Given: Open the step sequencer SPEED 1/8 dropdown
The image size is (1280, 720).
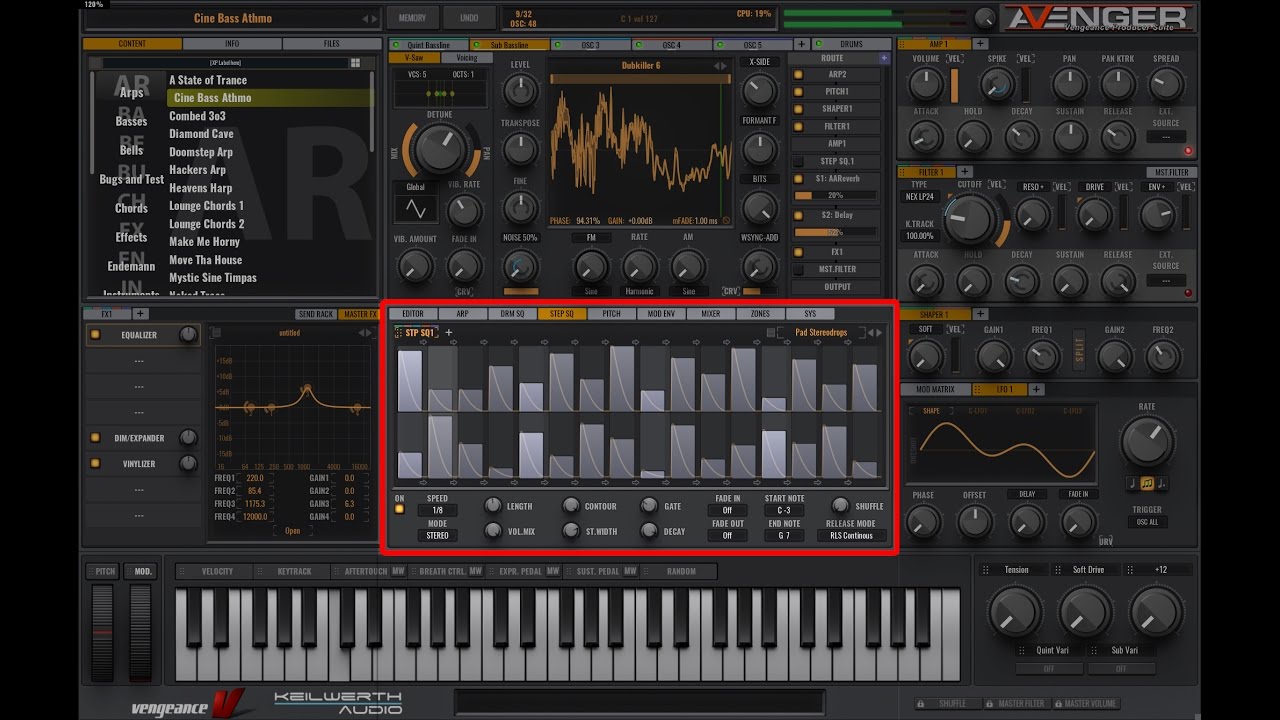Looking at the screenshot, I should coord(437,510).
